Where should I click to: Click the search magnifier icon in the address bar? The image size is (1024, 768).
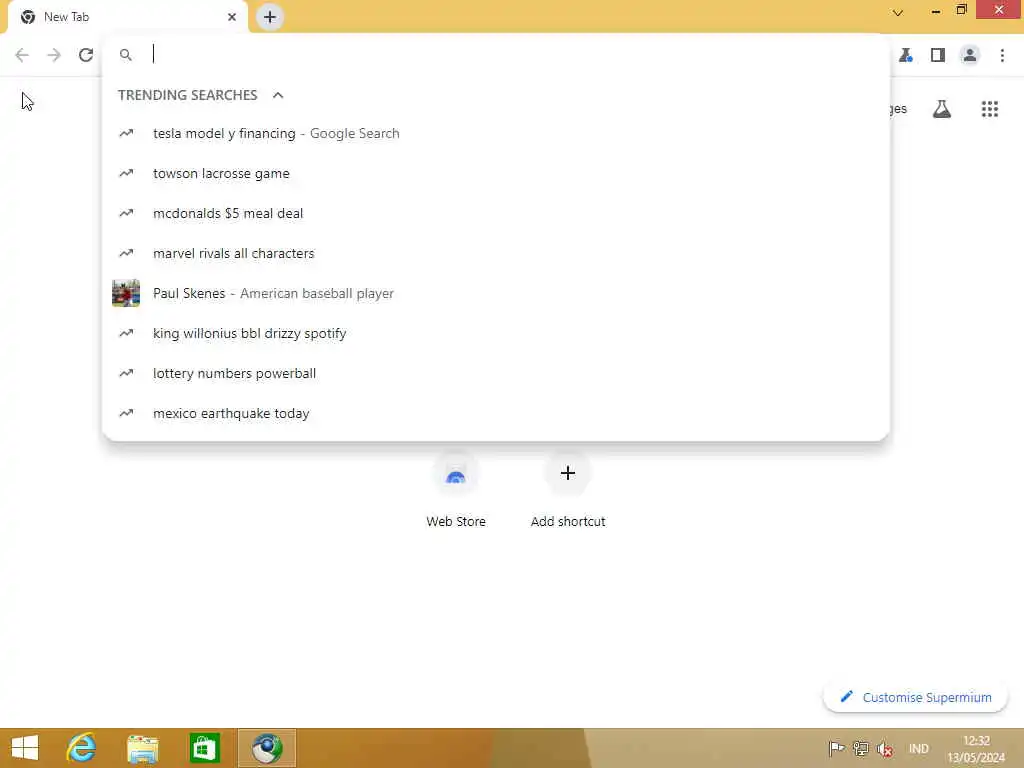pos(126,55)
